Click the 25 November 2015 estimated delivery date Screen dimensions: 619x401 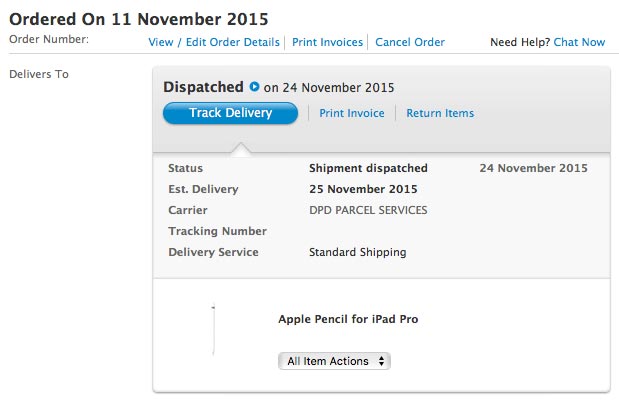click(363, 189)
